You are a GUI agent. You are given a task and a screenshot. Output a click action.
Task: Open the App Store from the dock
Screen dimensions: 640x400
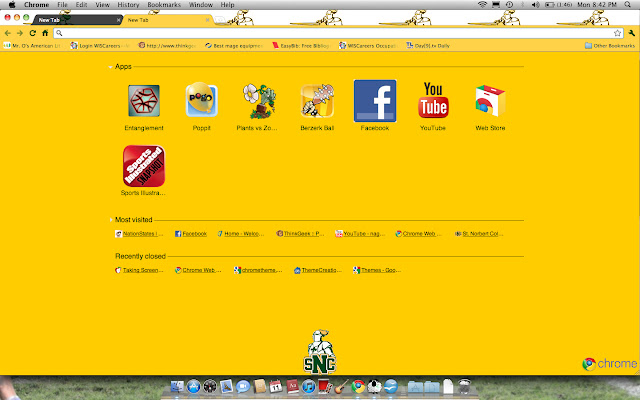tap(193, 386)
